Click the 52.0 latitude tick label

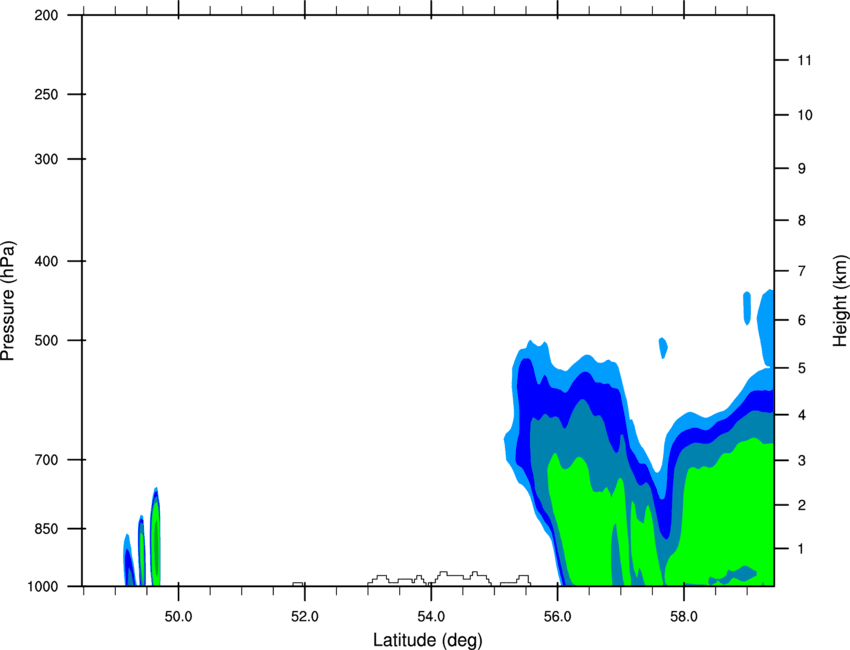[305, 617]
